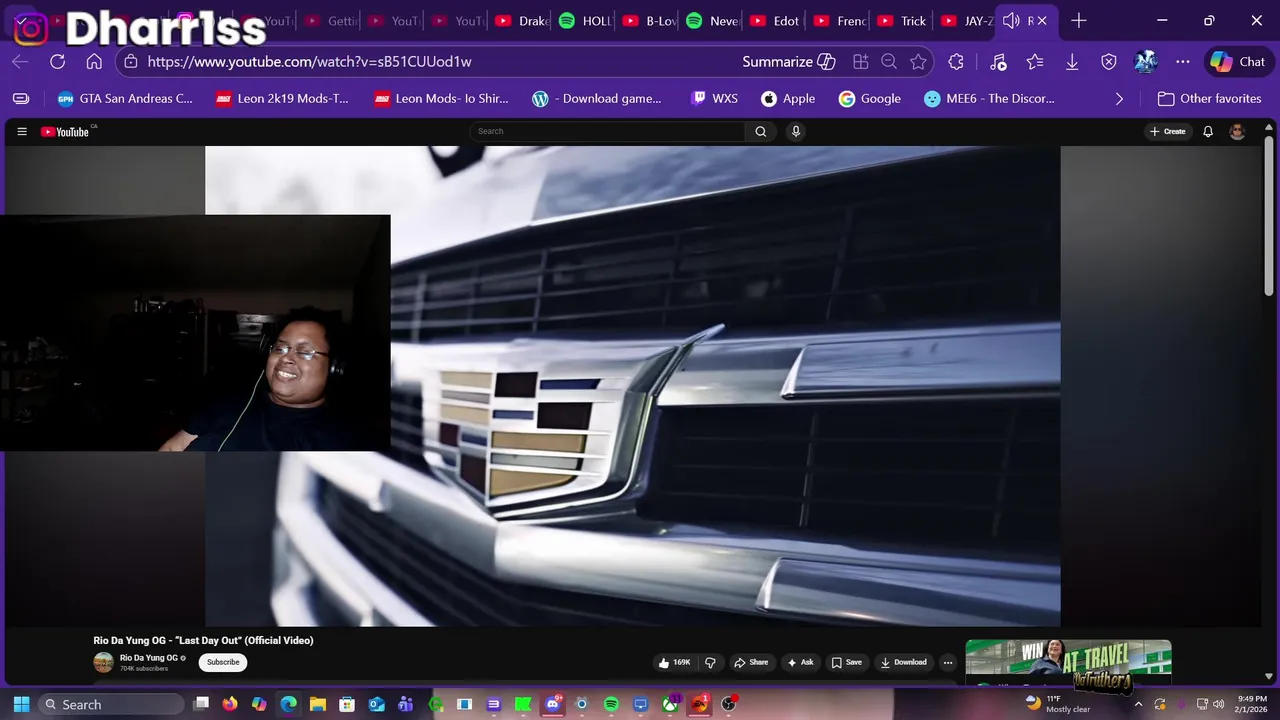Open a new browser tab
This screenshot has width=1280, height=720.
[x=1078, y=21]
